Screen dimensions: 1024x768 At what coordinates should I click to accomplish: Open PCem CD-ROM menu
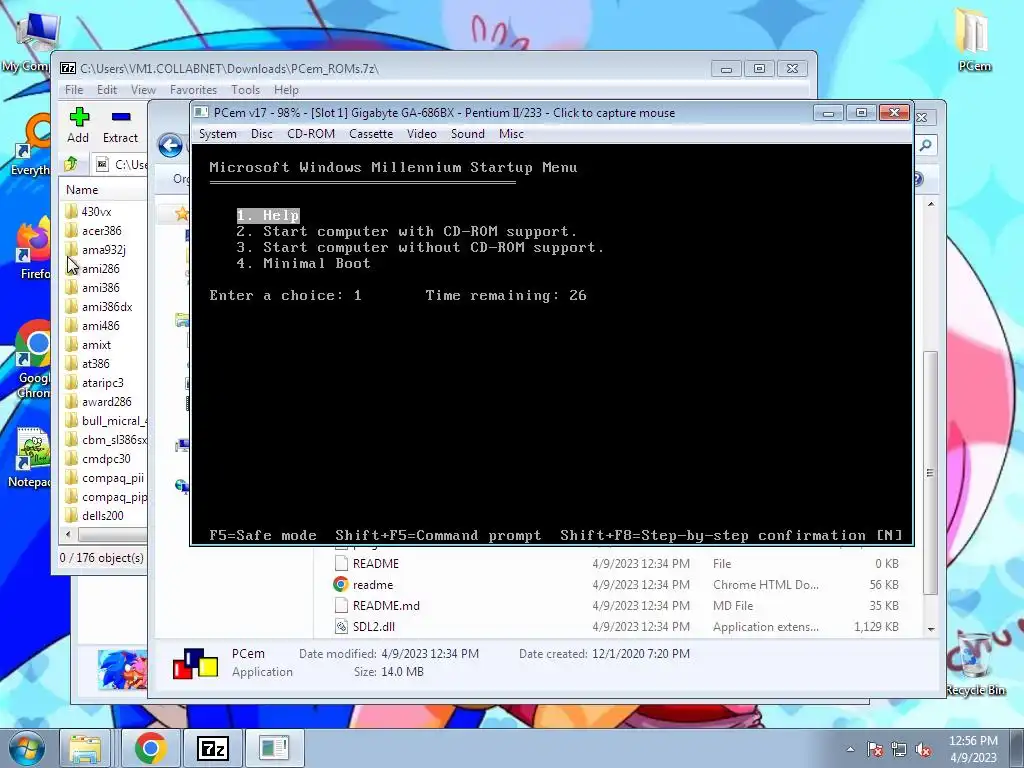pyautogui.click(x=311, y=134)
